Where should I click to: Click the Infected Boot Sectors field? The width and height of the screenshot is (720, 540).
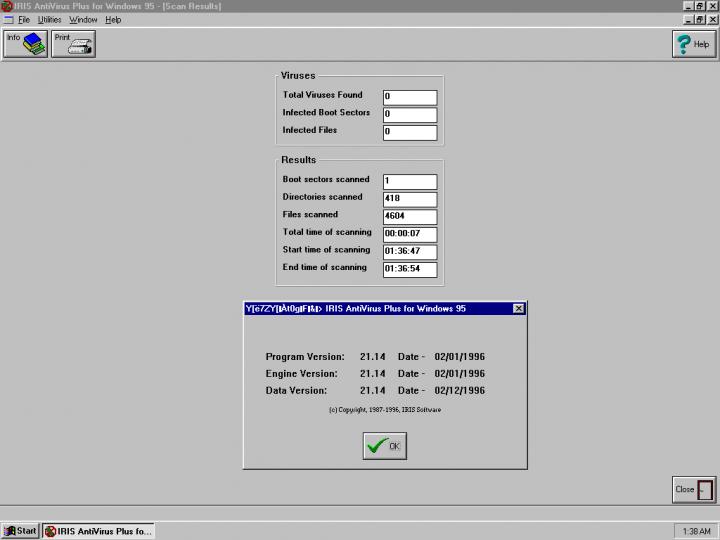point(409,115)
